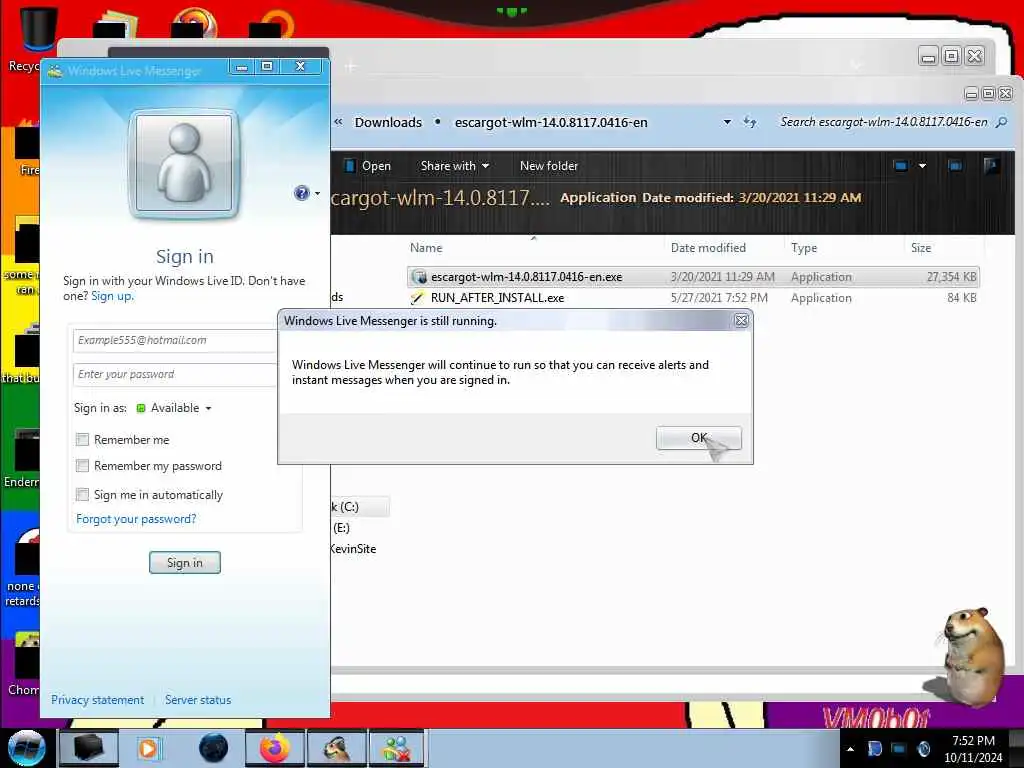This screenshot has height=768, width=1024.
Task: Open the dark globe browser taskbar icon
Action: [214, 748]
